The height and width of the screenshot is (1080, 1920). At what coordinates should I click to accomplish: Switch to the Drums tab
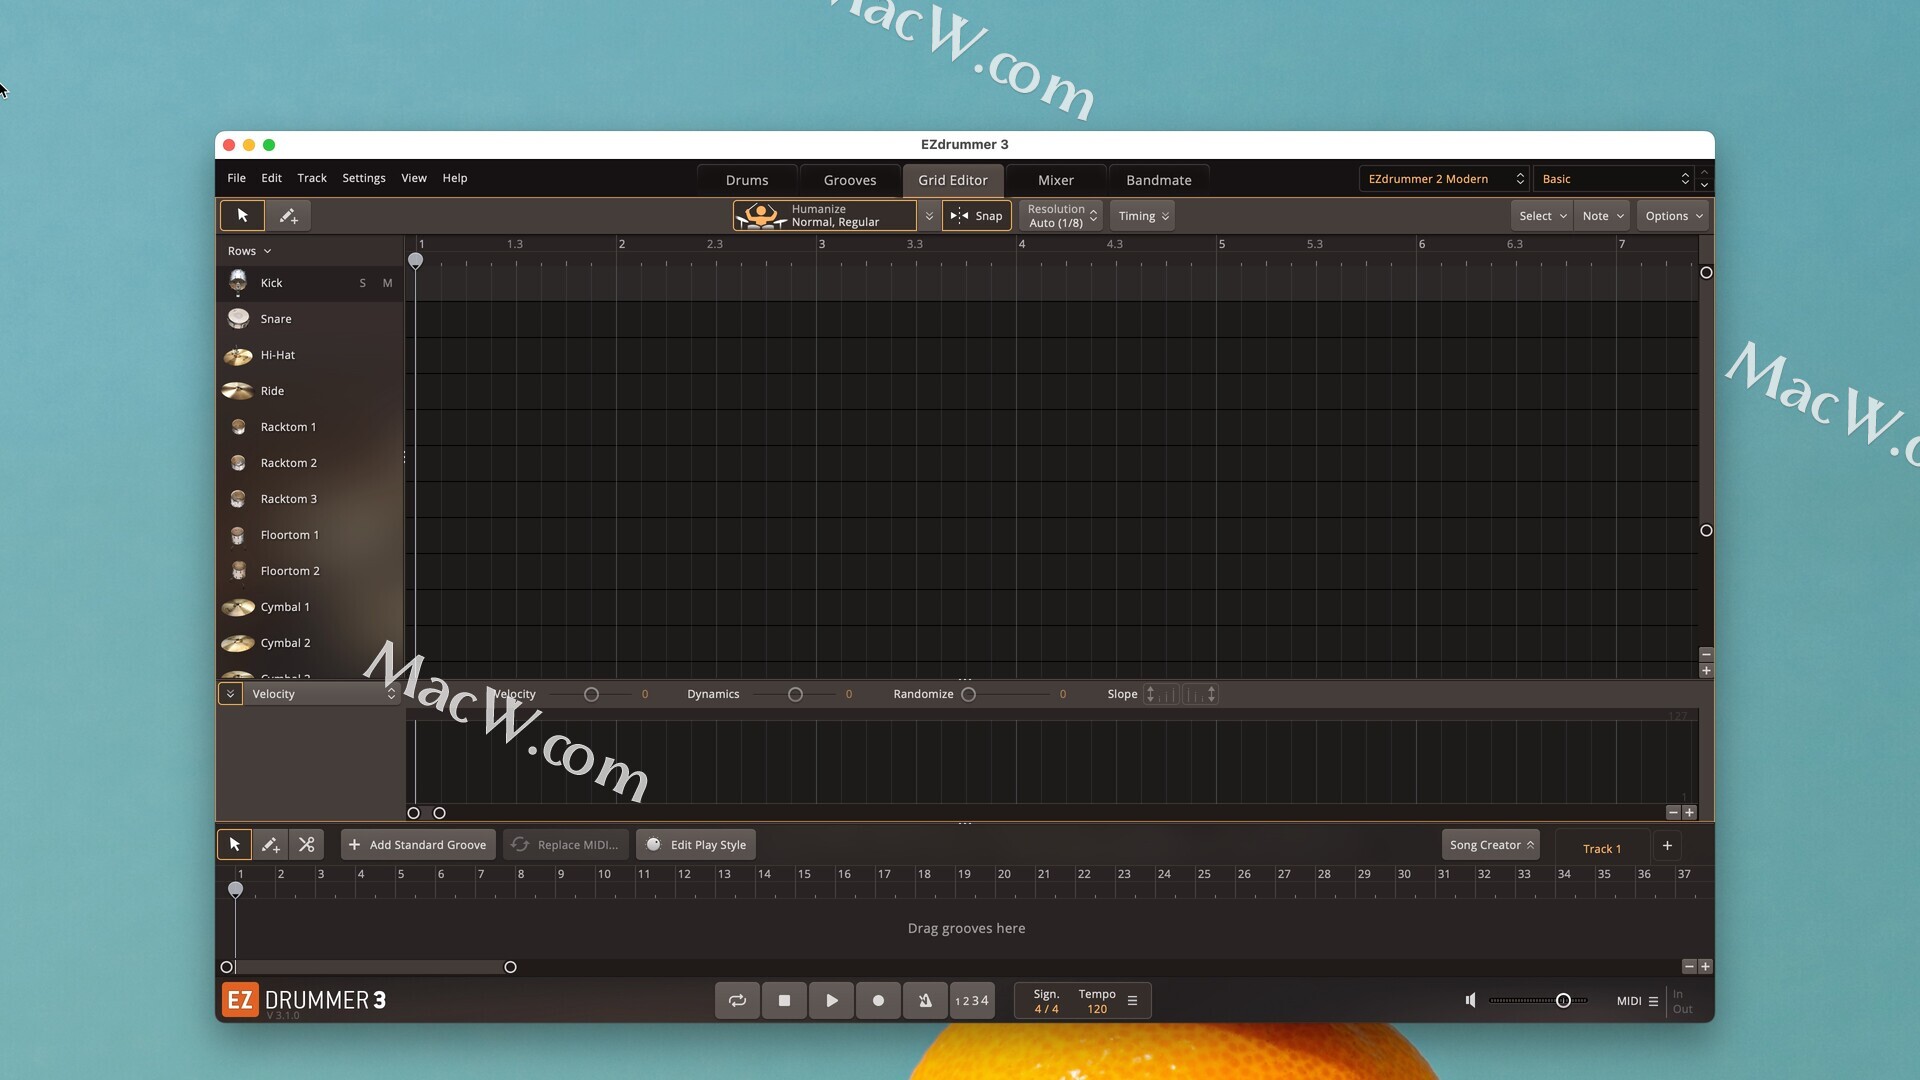(747, 180)
